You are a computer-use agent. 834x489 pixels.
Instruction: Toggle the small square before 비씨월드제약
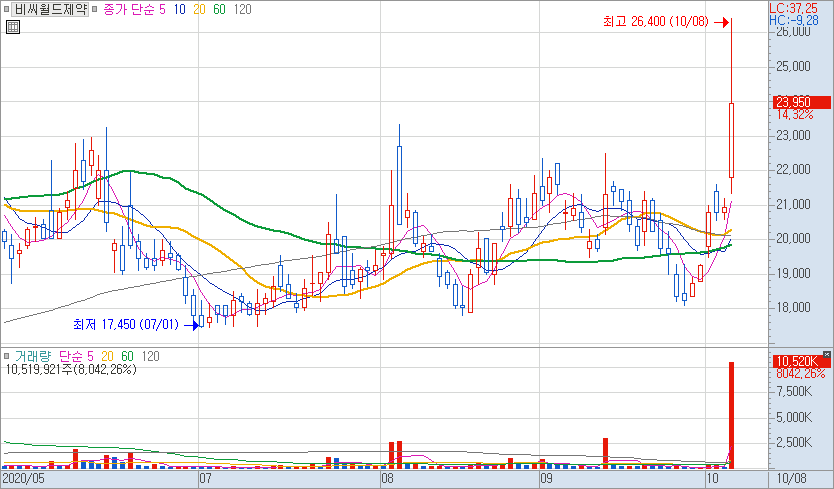tap(6, 9)
